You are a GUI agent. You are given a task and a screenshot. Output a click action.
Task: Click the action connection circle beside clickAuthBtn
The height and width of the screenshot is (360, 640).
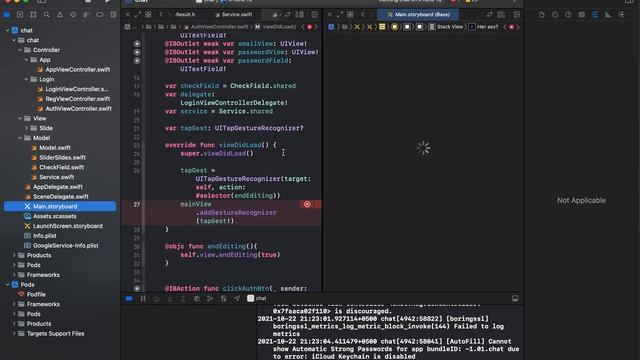tap(137, 289)
